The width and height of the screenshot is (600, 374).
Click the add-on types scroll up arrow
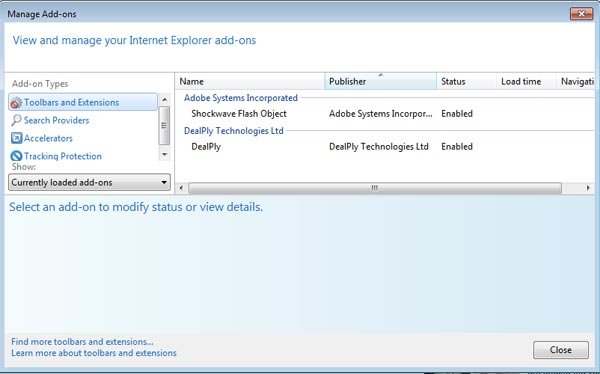(165, 100)
